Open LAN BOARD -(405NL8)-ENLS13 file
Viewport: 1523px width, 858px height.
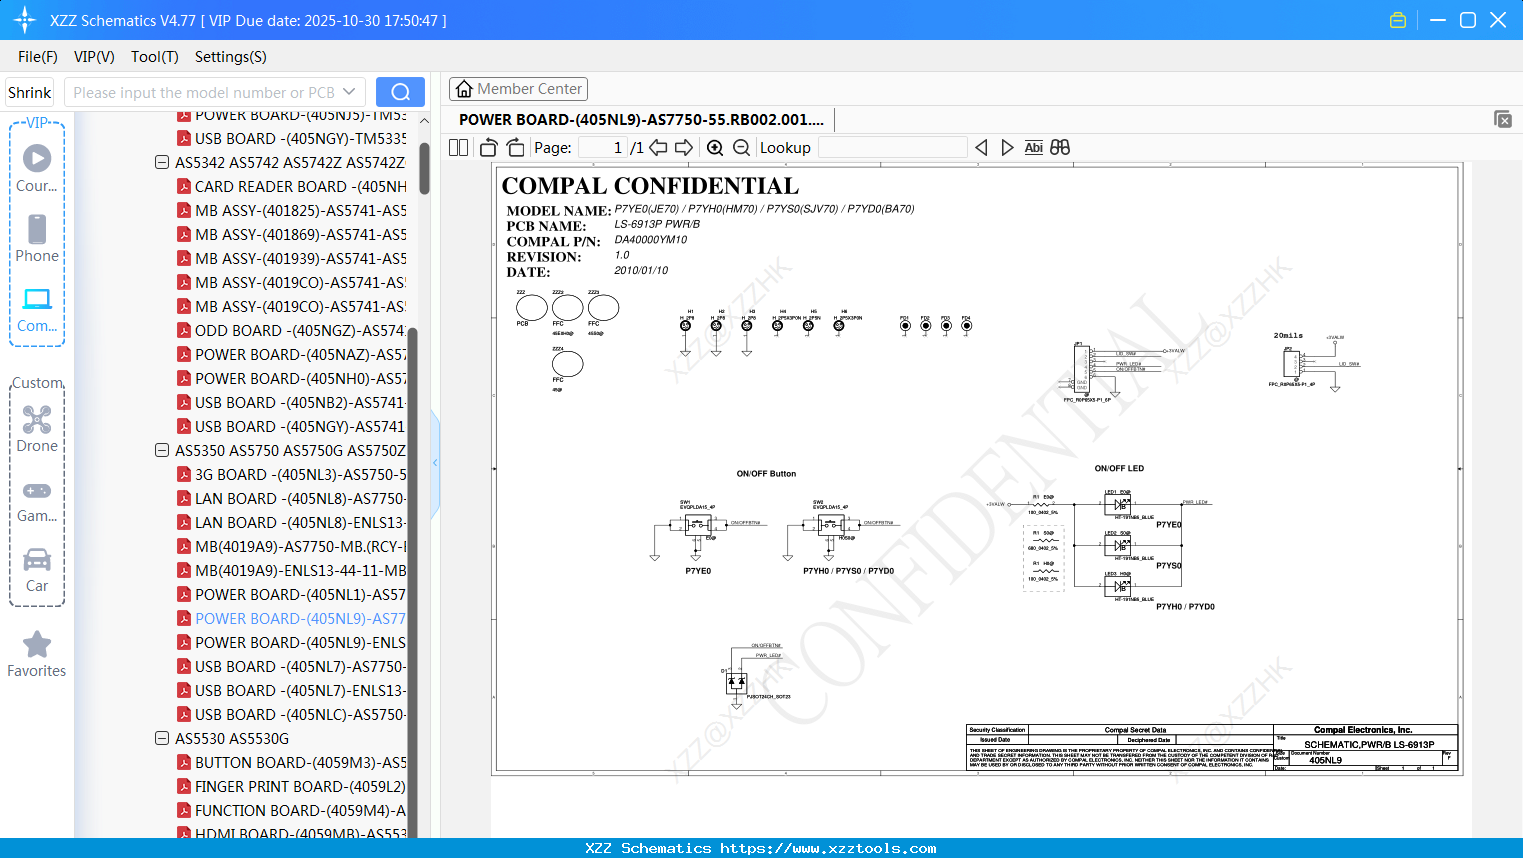click(x=291, y=522)
